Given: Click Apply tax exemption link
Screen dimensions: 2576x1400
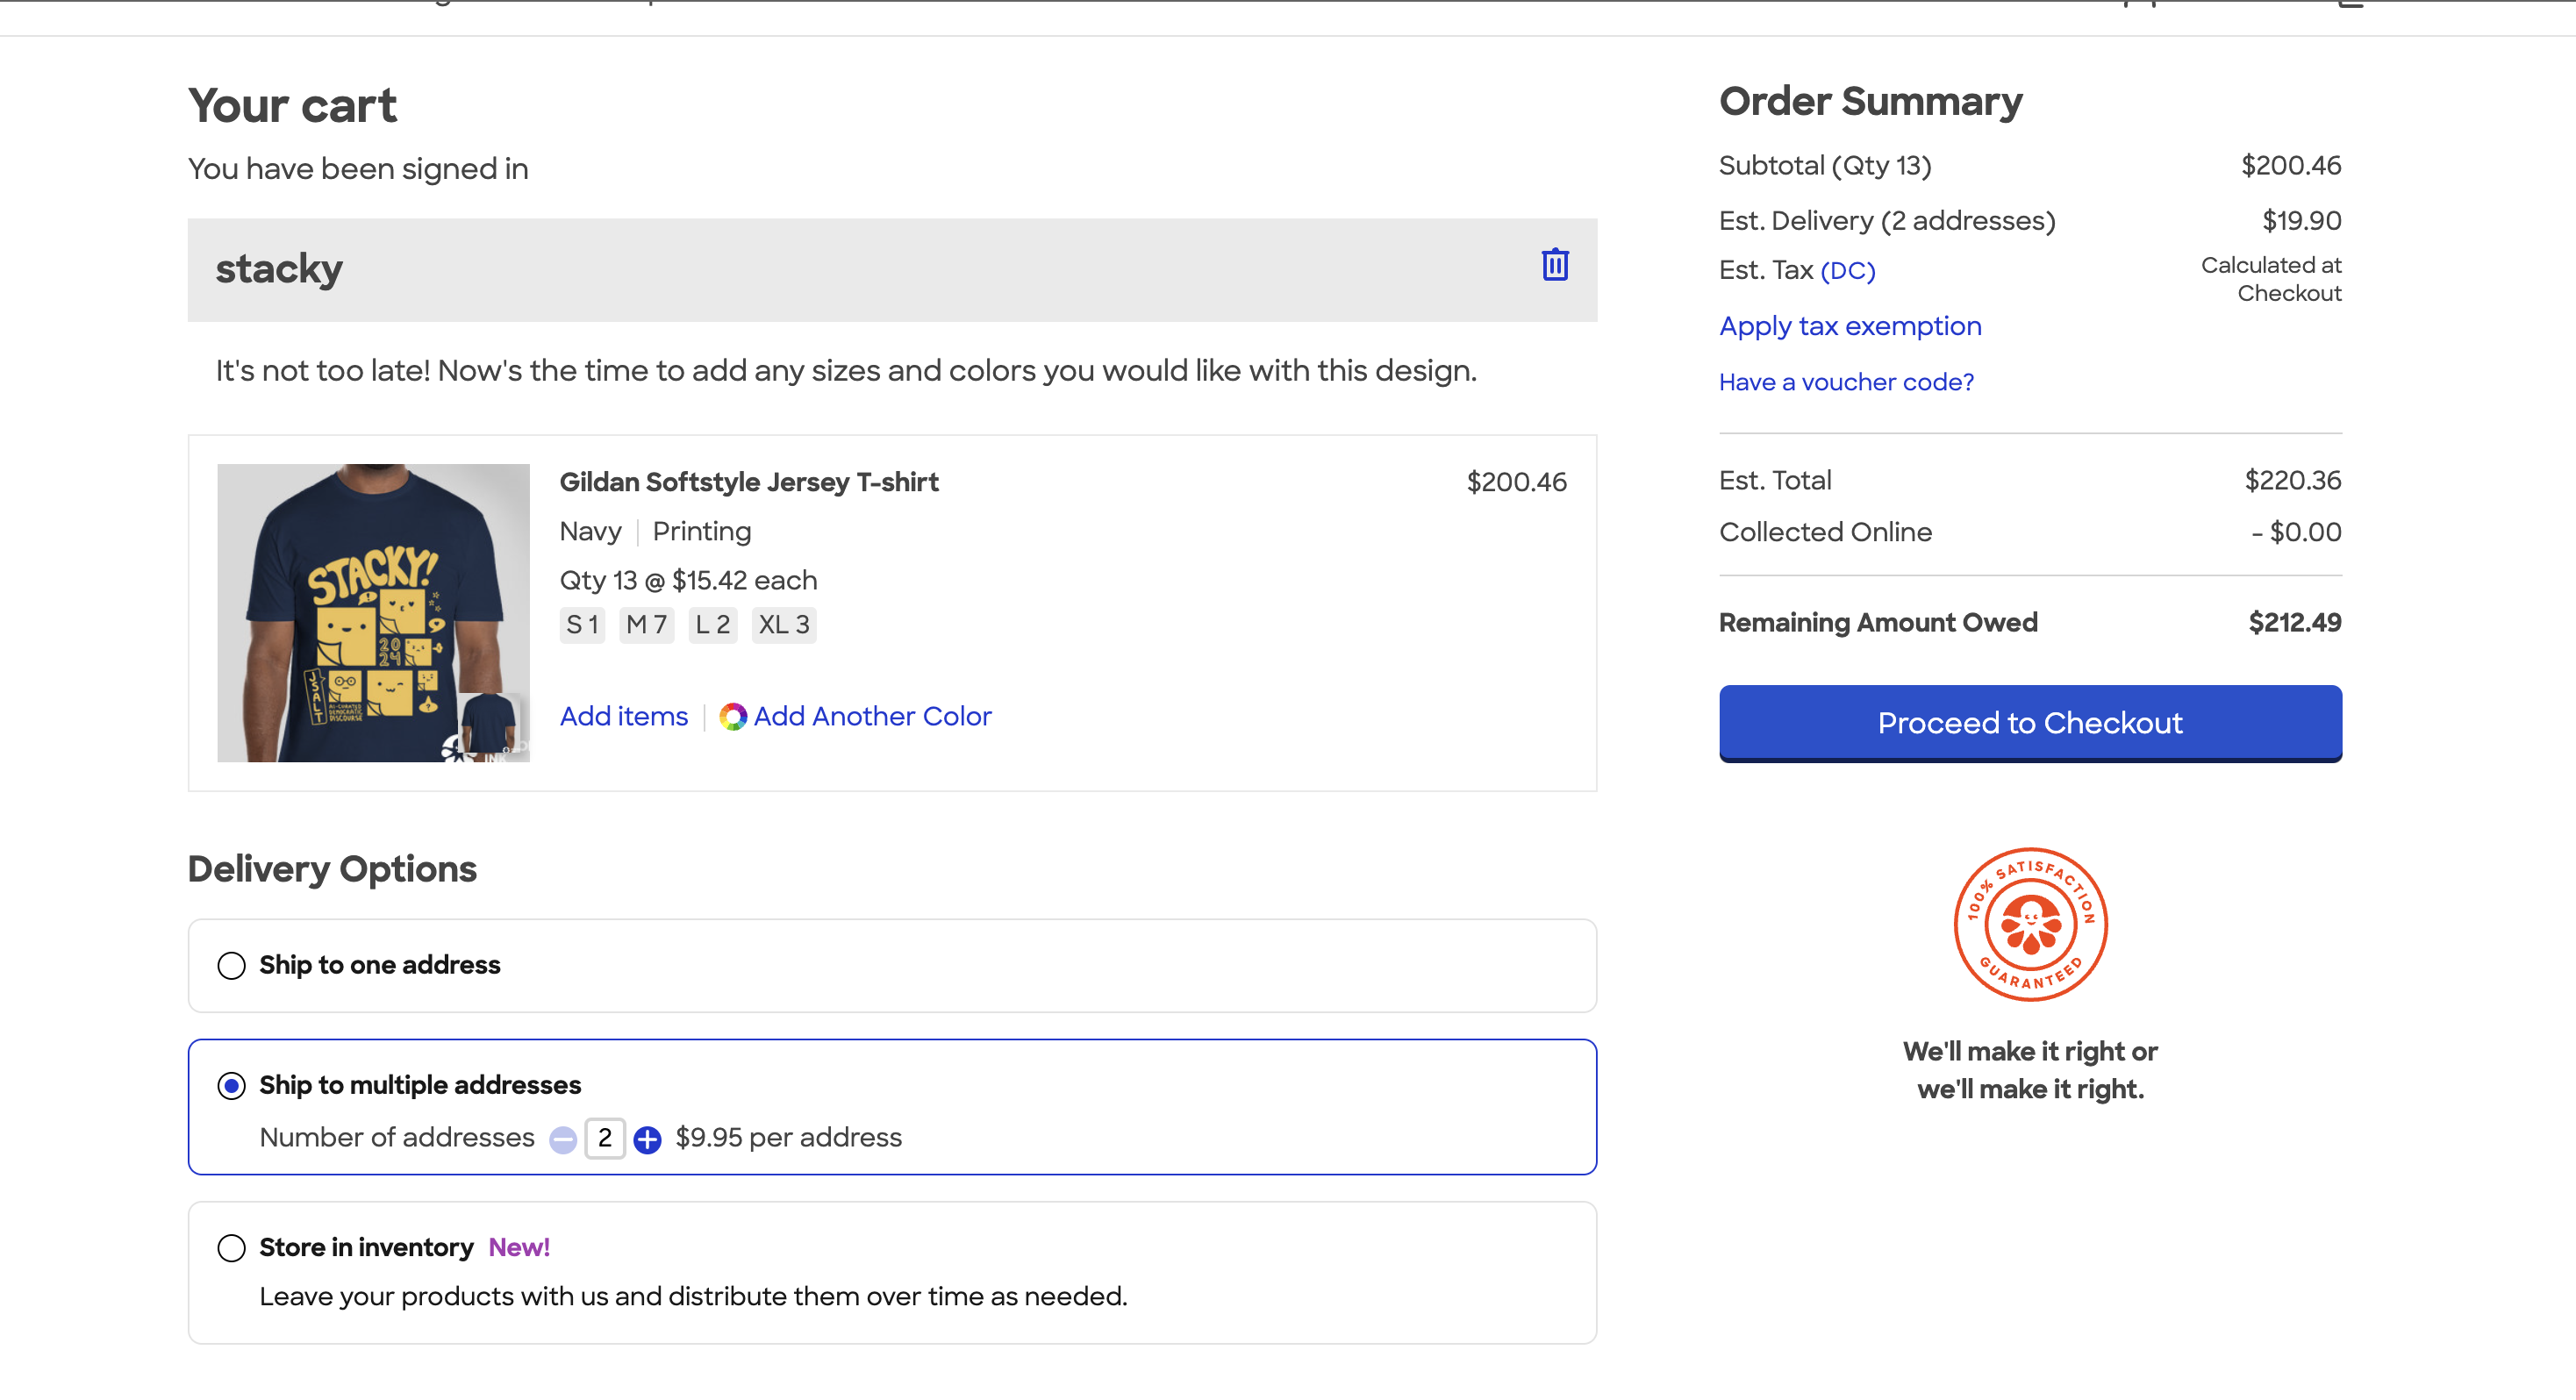Looking at the screenshot, I should pos(1850,325).
